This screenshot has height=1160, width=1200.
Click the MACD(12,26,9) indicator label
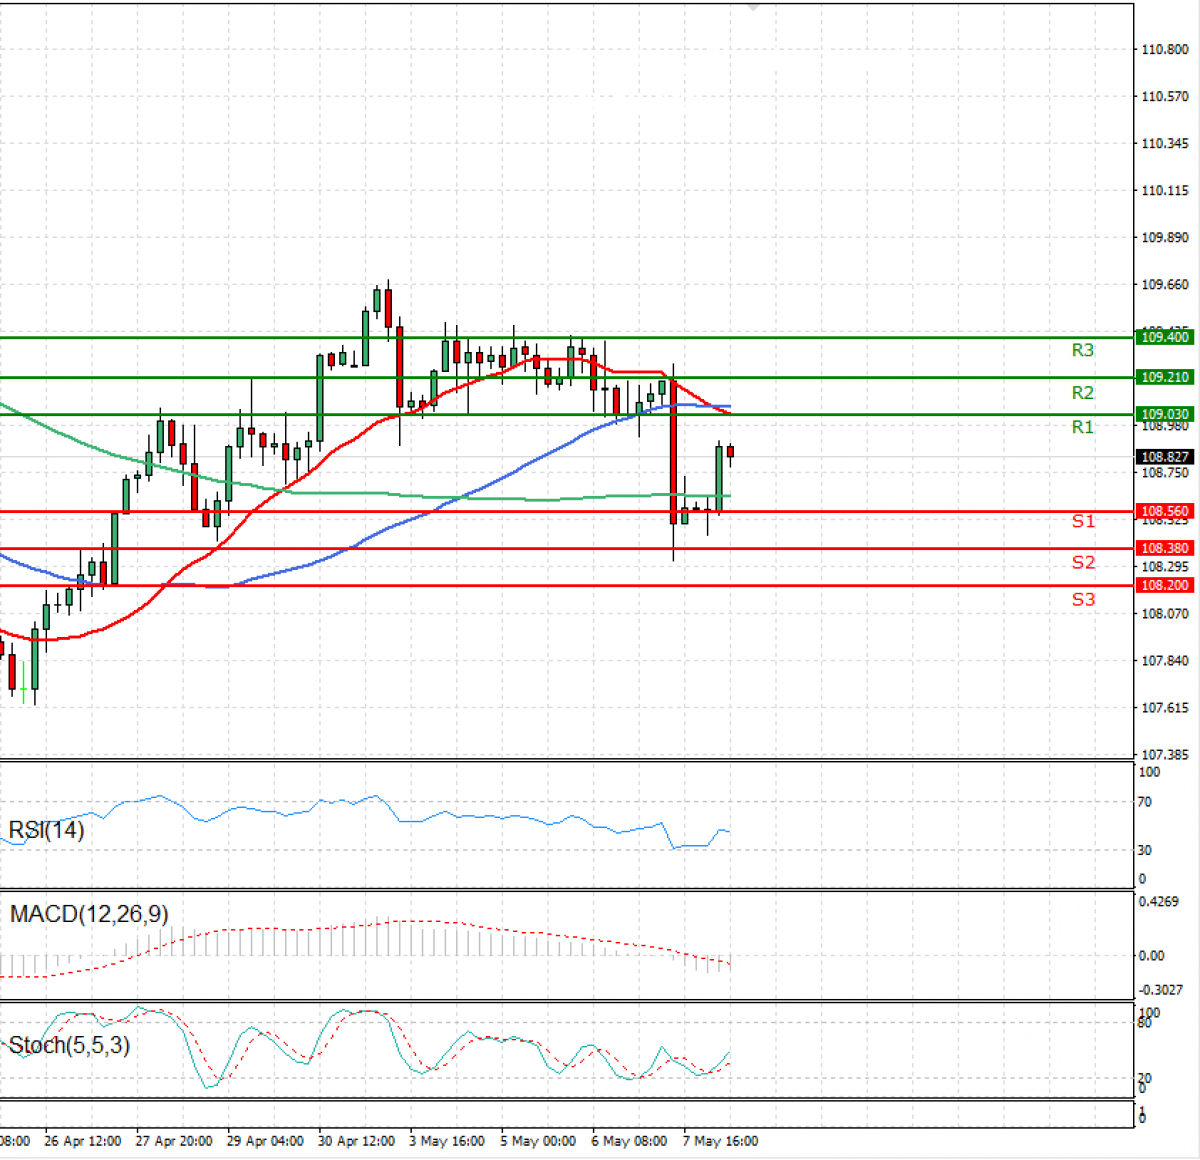coord(89,914)
